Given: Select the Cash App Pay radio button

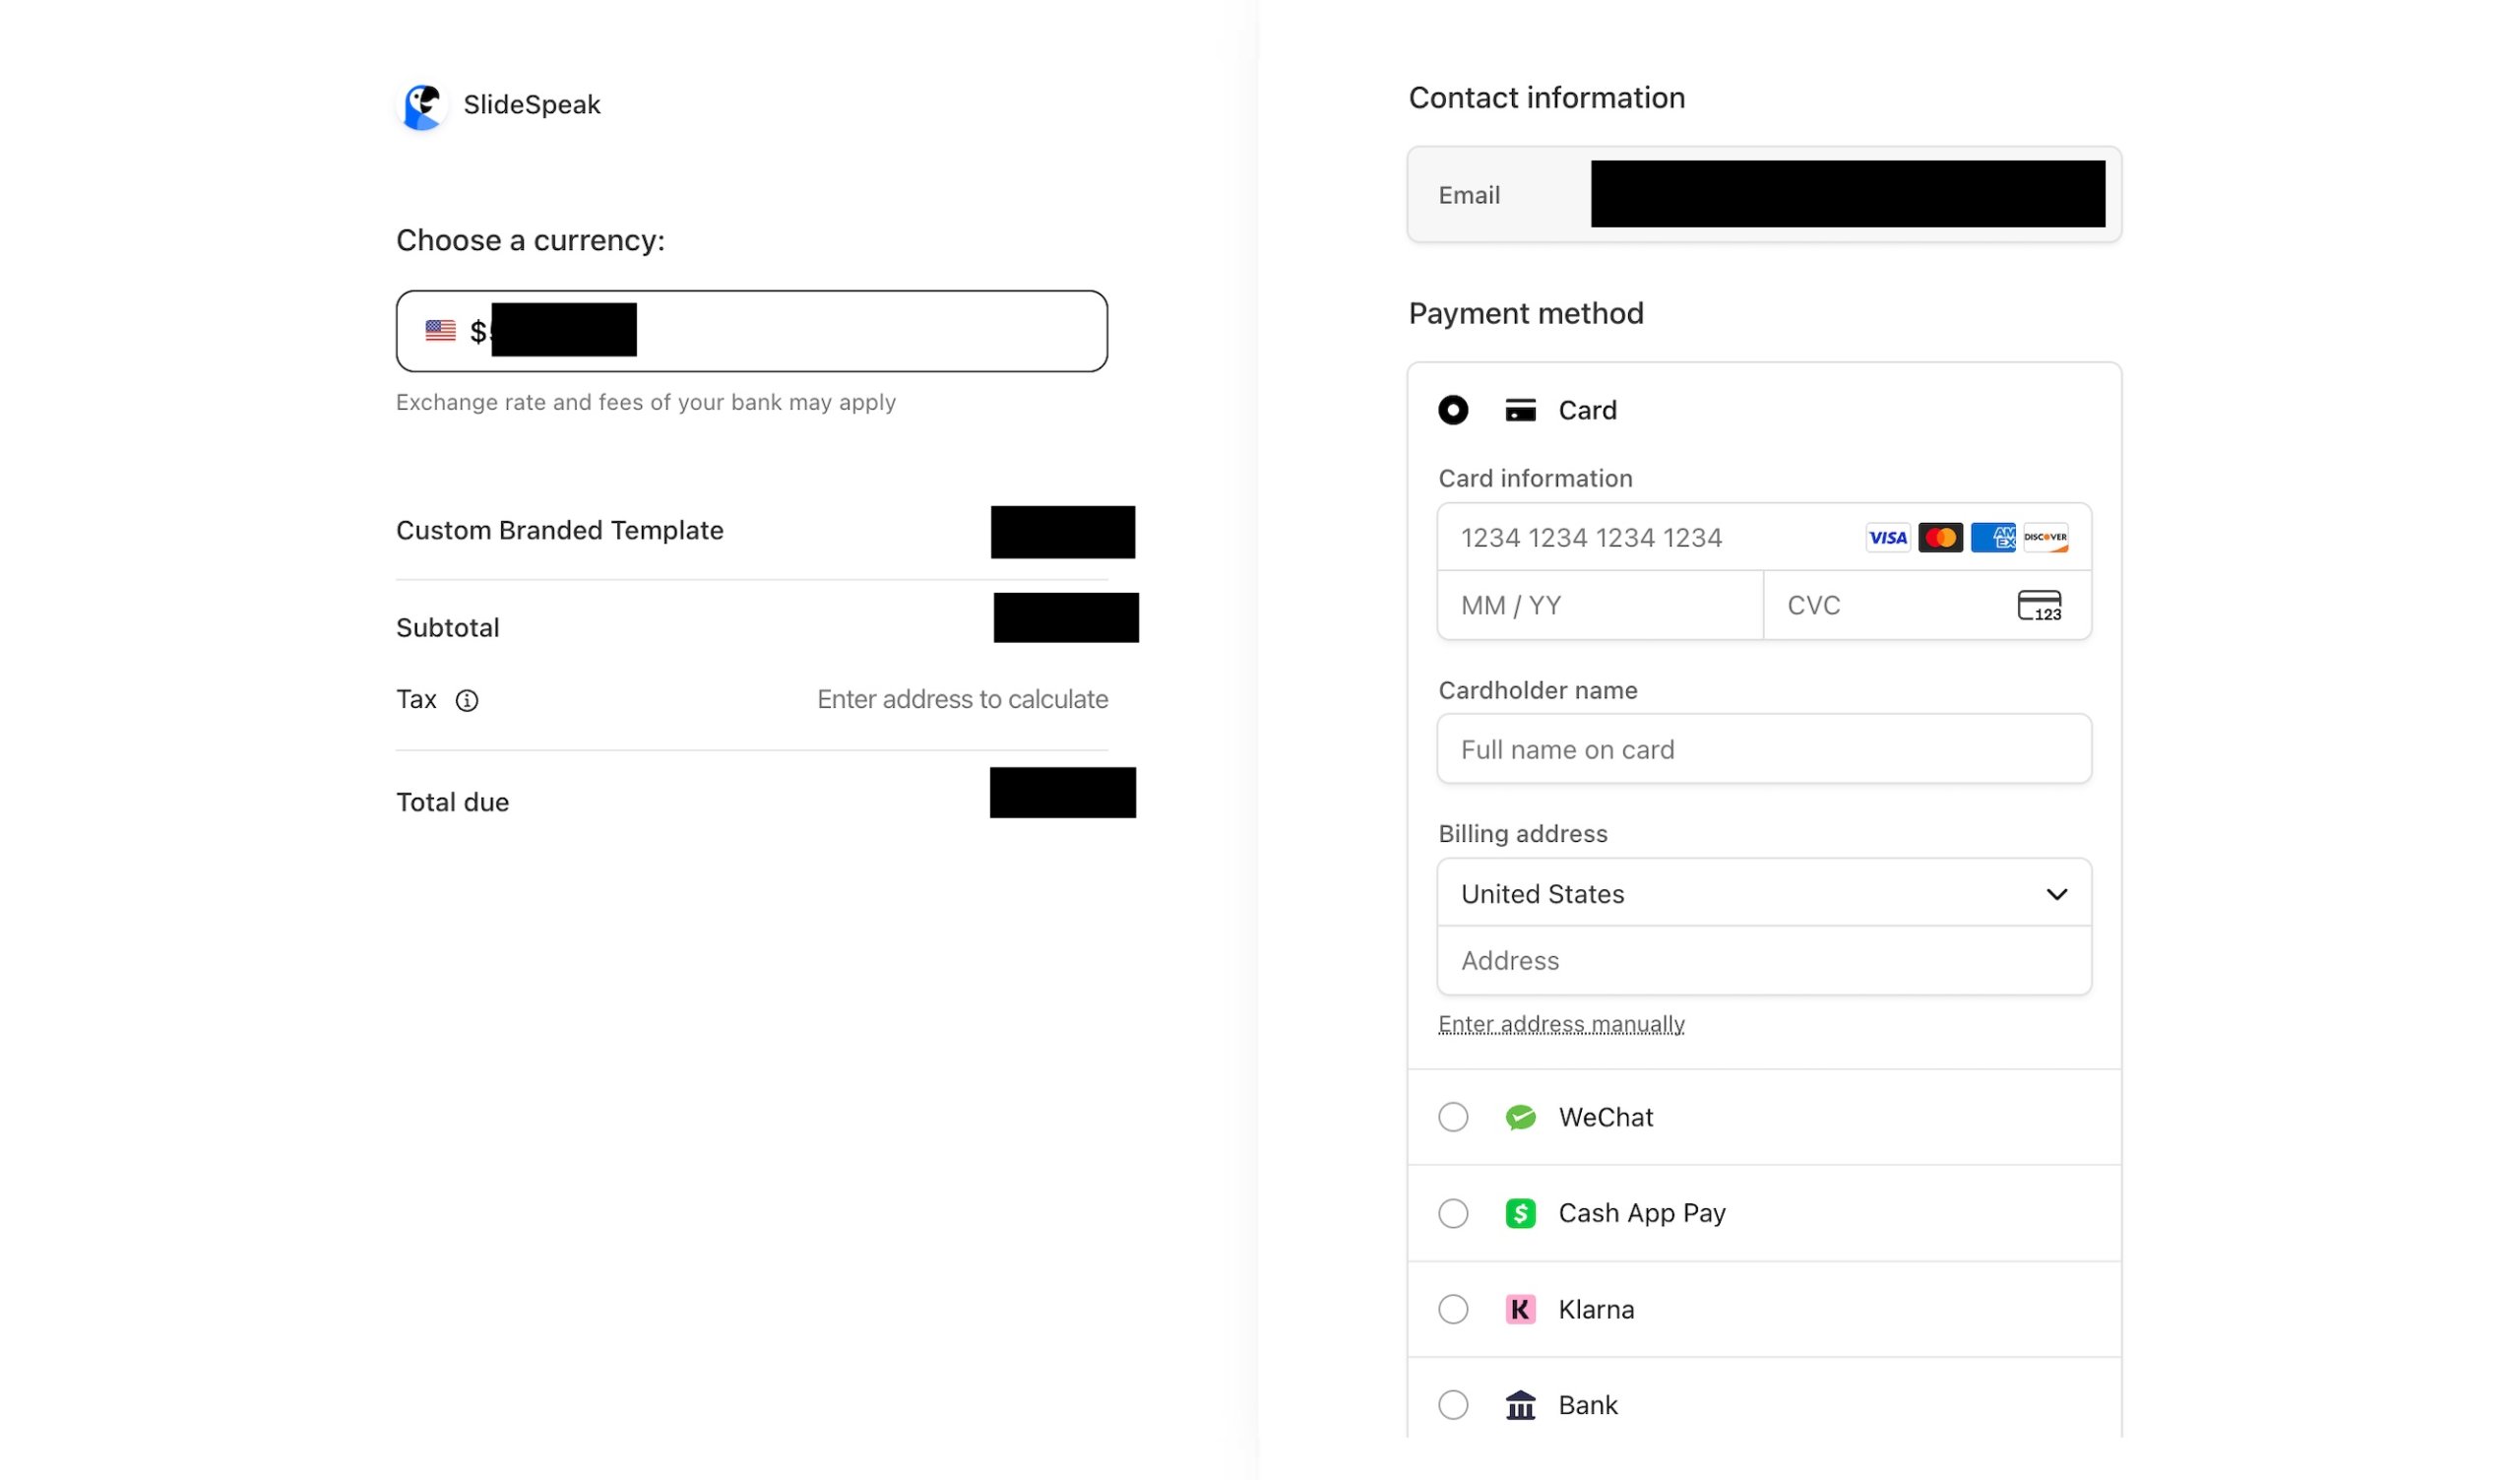Looking at the screenshot, I should [x=1453, y=1213].
